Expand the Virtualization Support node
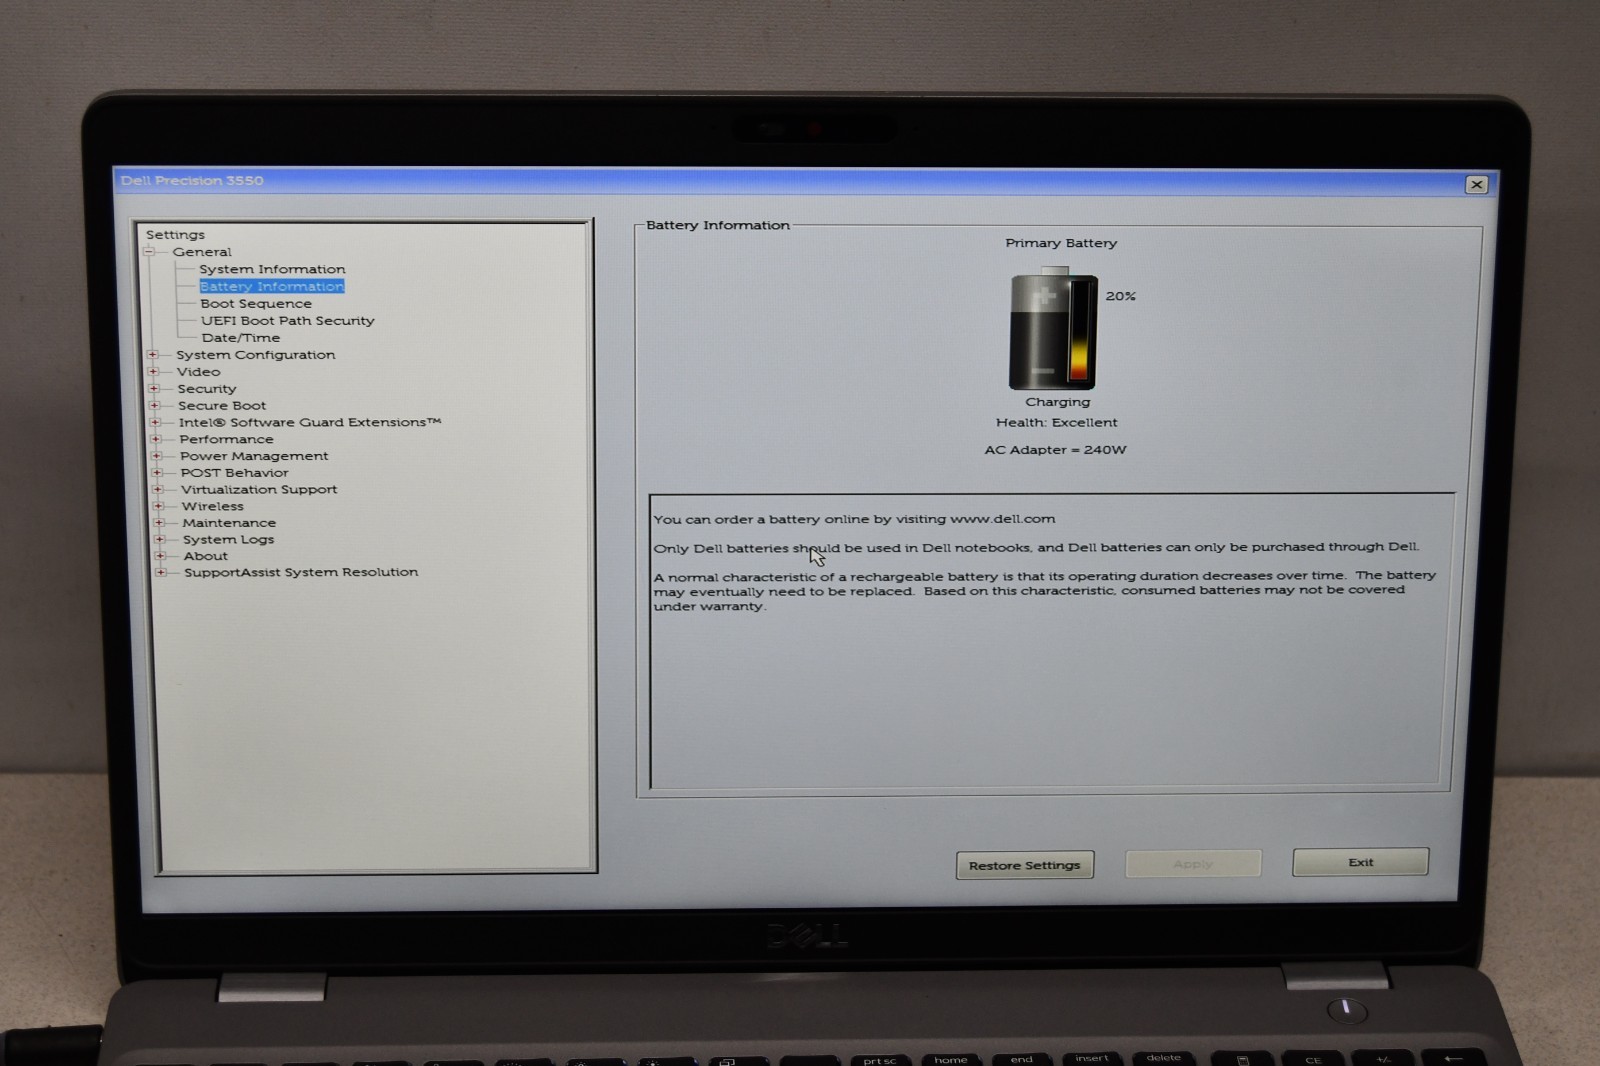This screenshot has width=1600, height=1066. coord(157,490)
